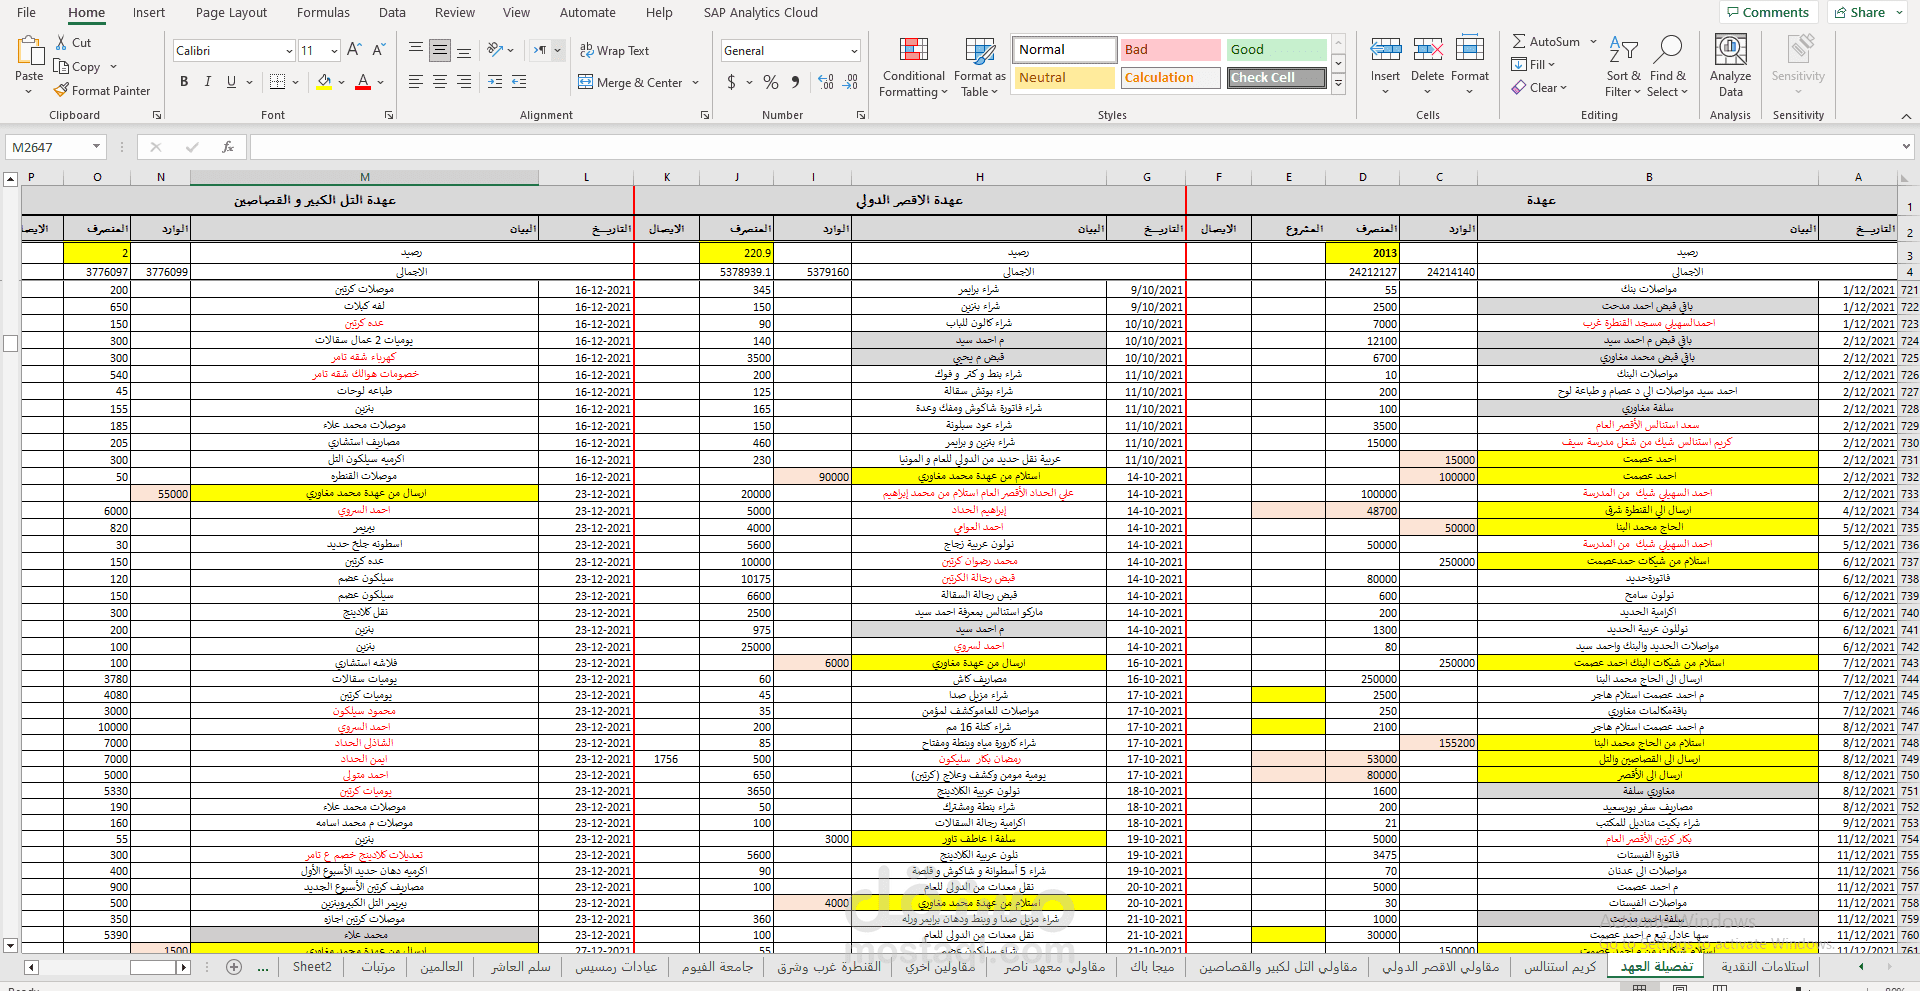Toggle middle vertical alignment

coord(440,50)
